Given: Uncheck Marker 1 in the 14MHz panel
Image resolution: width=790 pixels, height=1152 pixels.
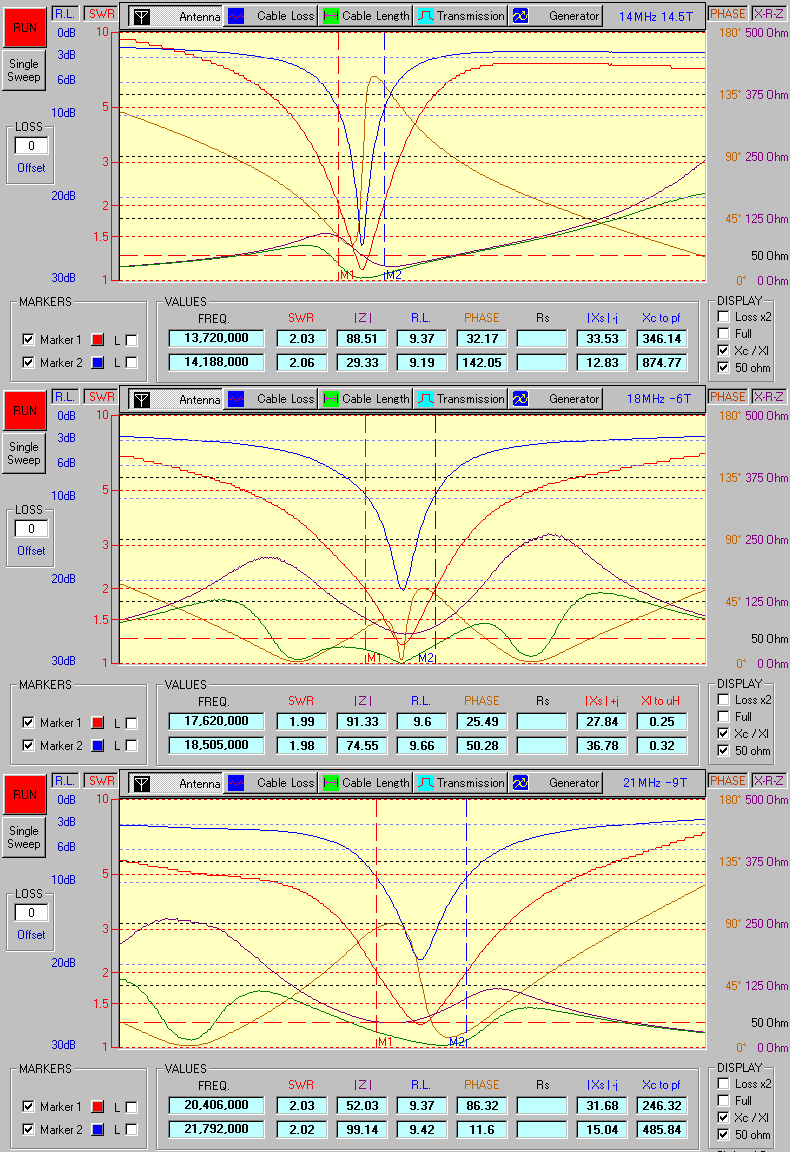Looking at the screenshot, I should [x=28, y=340].
